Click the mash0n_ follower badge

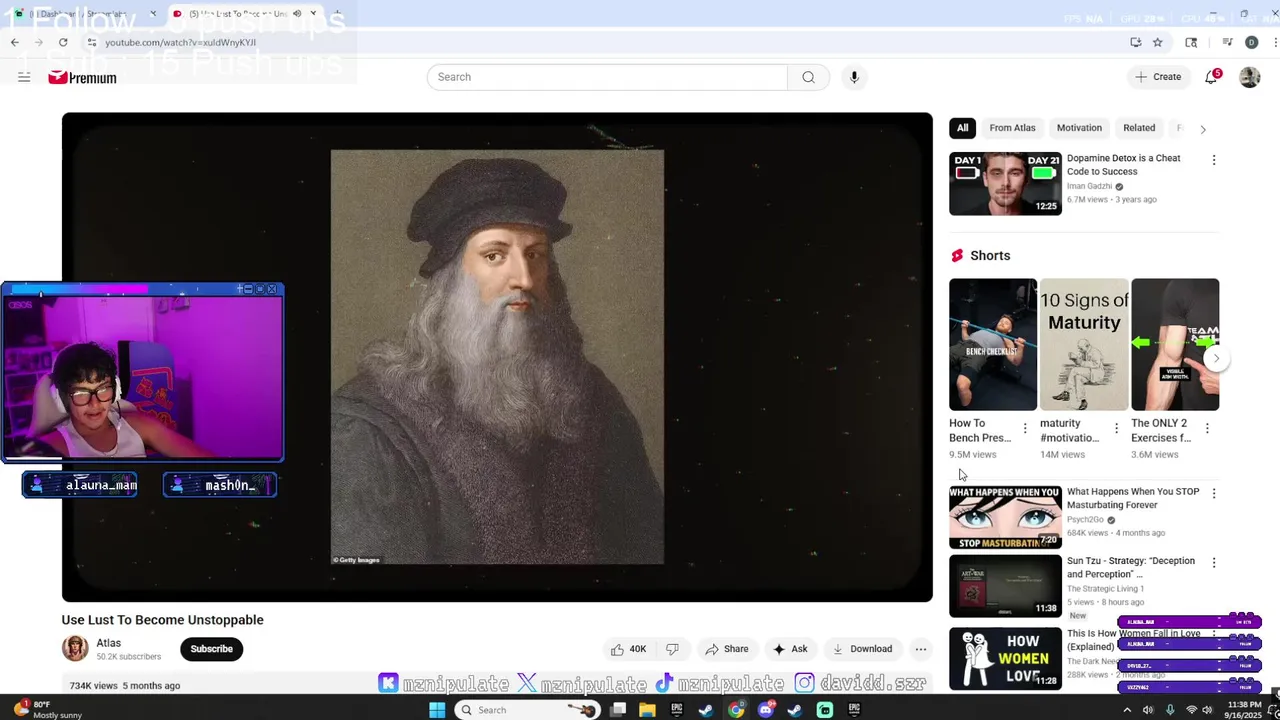[220, 485]
